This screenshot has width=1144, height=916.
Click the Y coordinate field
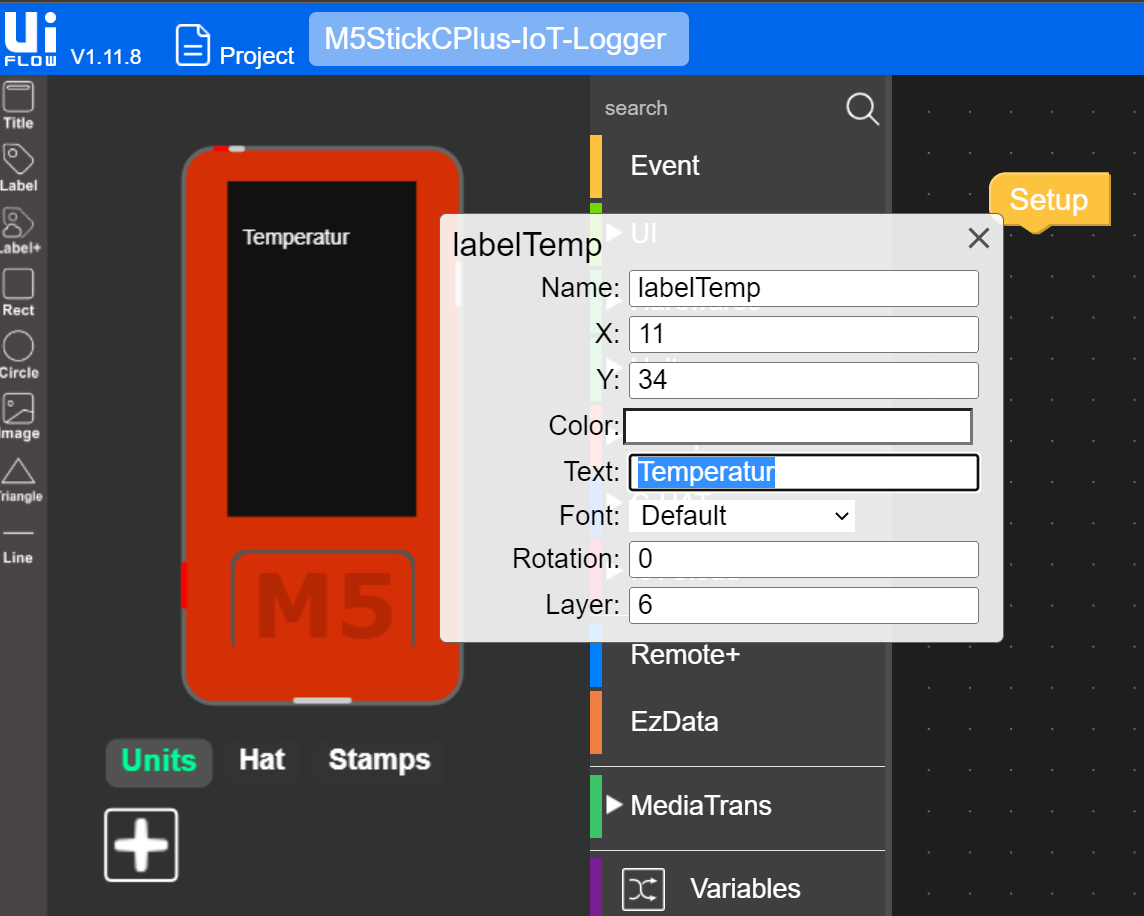803,380
